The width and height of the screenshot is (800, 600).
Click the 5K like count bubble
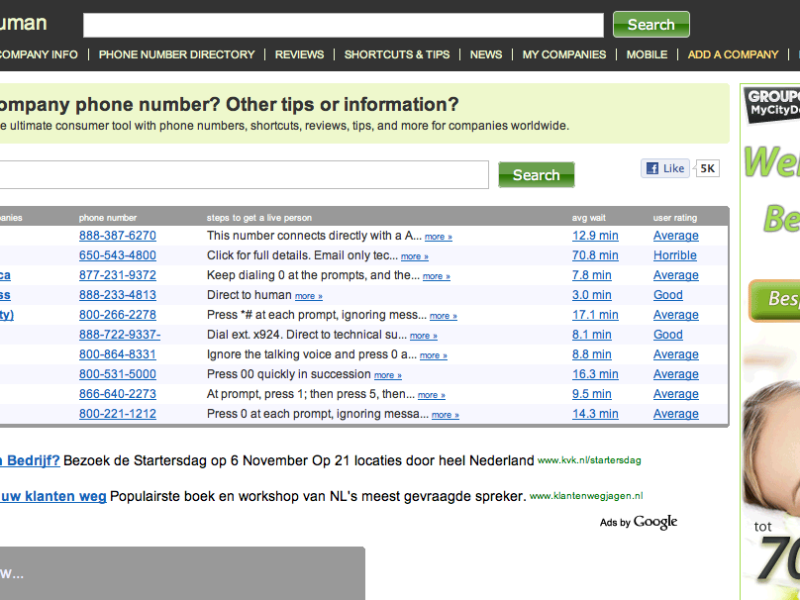(708, 168)
